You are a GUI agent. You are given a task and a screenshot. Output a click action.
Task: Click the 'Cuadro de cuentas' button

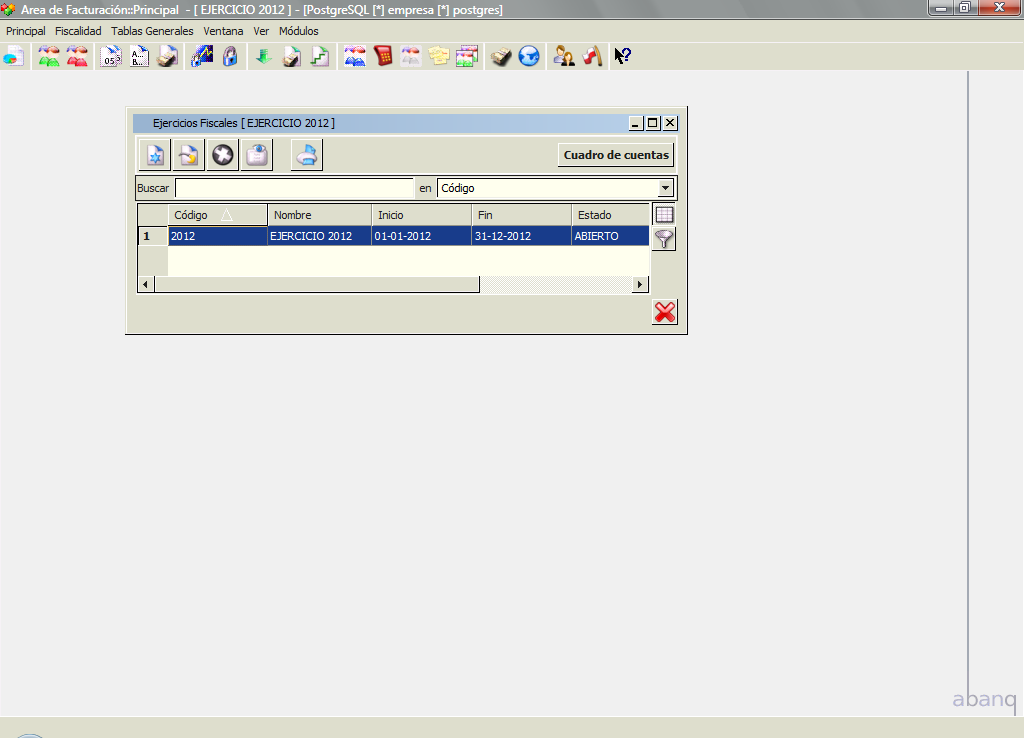click(616, 155)
